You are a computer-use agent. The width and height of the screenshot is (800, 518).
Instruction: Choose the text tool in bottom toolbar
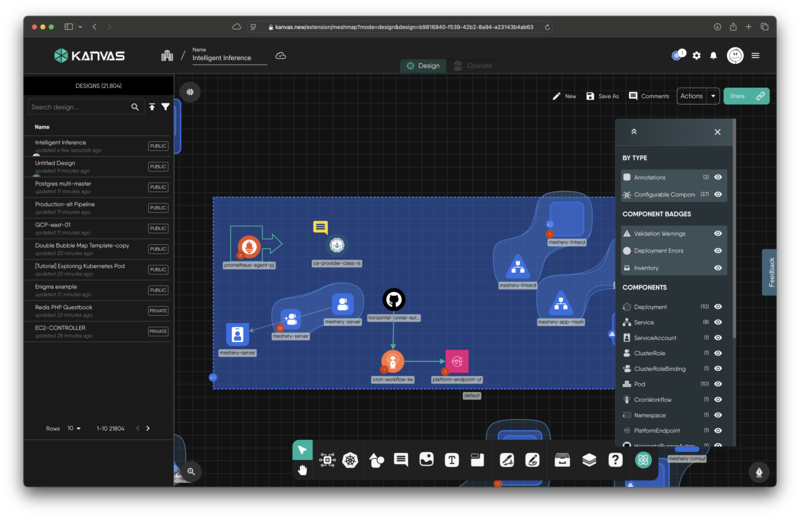(x=452, y=460)
